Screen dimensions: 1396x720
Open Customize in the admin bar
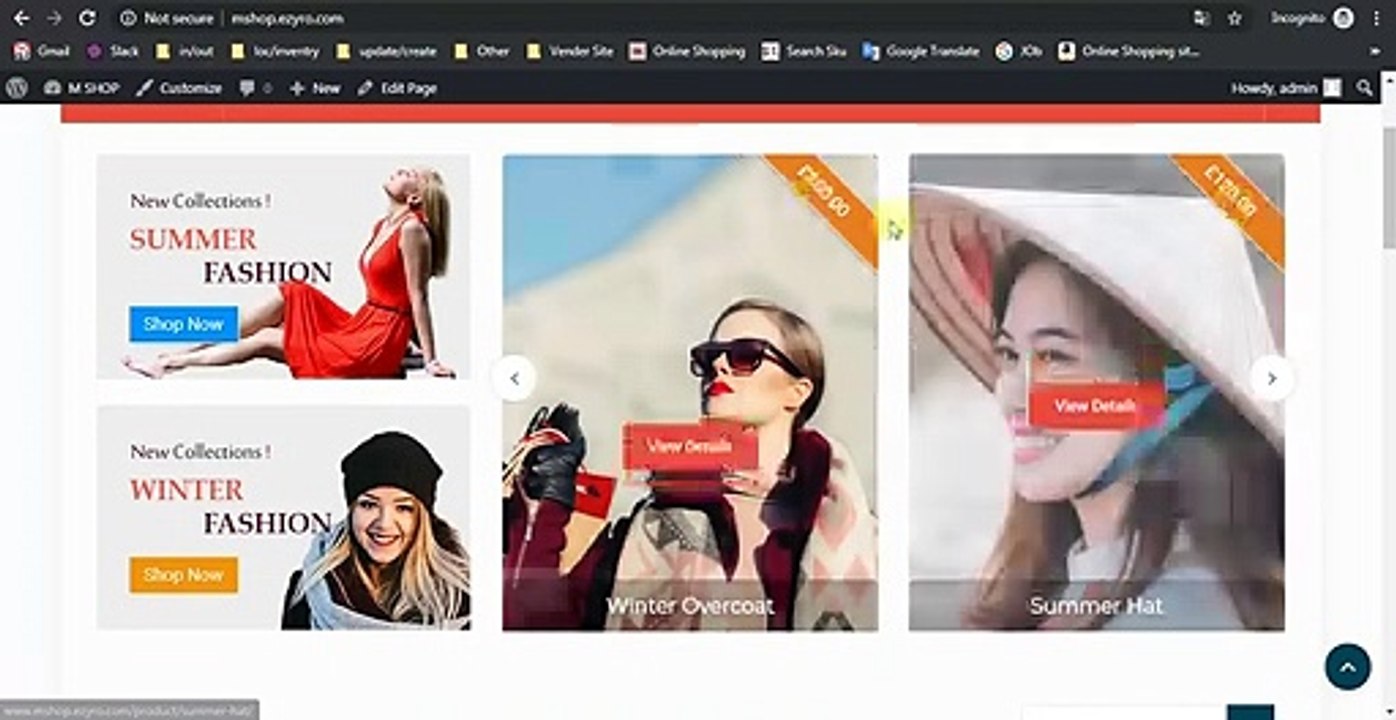(x=179, y=88)
